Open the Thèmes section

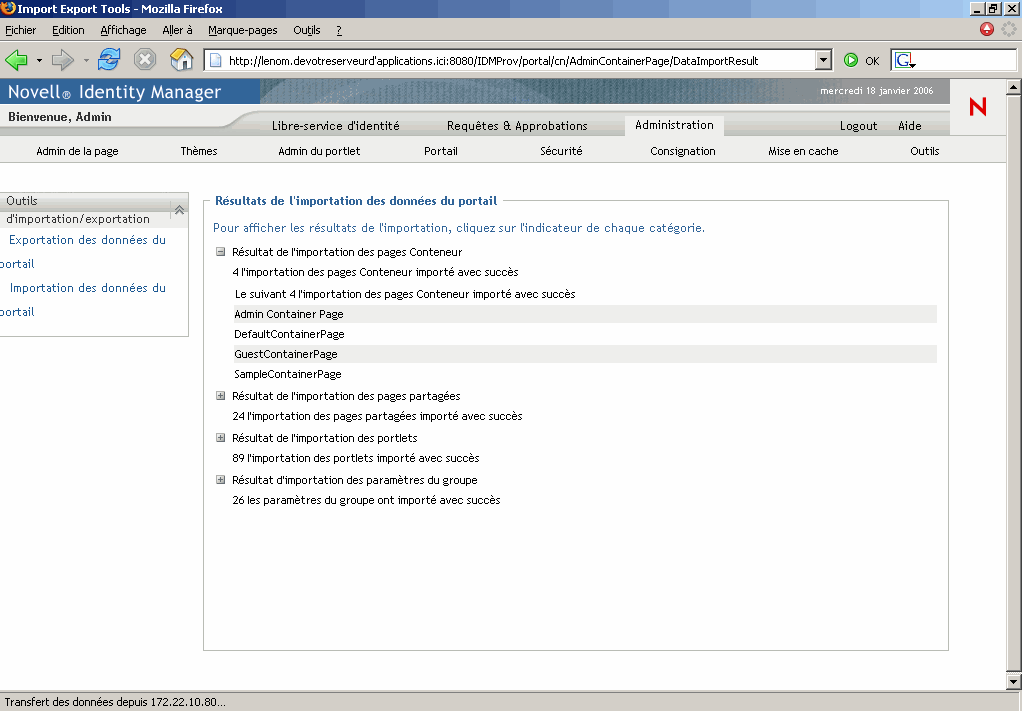[x=199, y=151]
